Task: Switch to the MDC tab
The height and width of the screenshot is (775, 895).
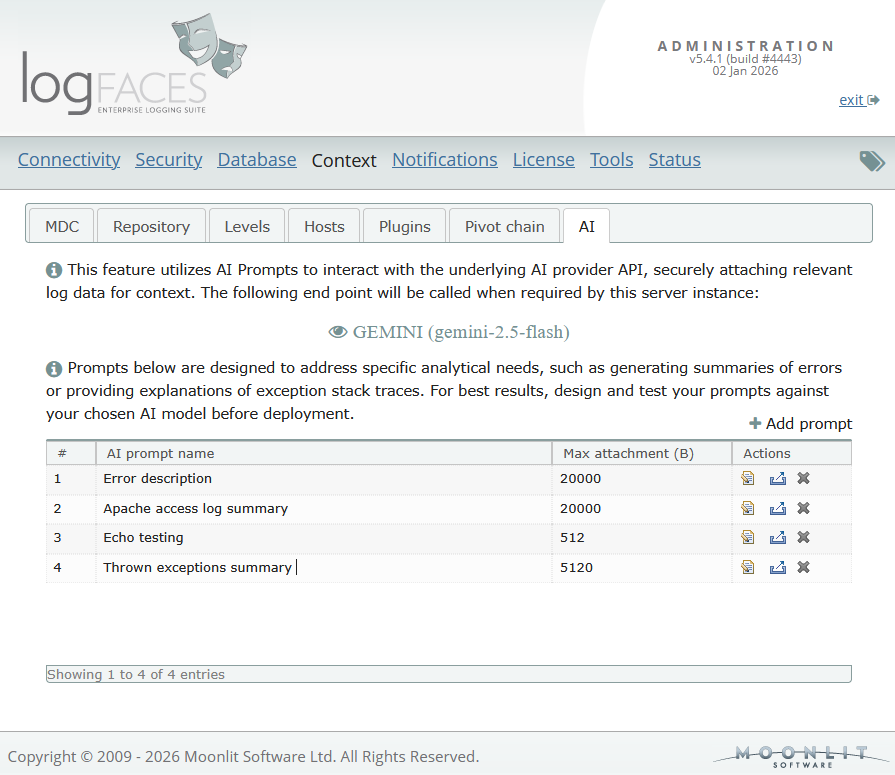Action: click(61, 227)
